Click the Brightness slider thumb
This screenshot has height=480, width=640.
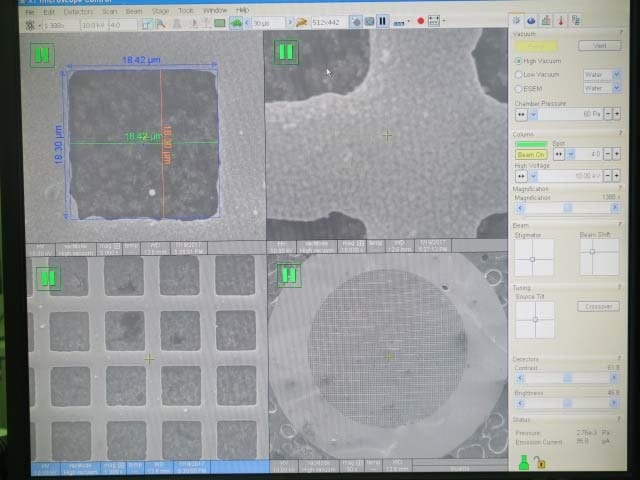(567, 403)
